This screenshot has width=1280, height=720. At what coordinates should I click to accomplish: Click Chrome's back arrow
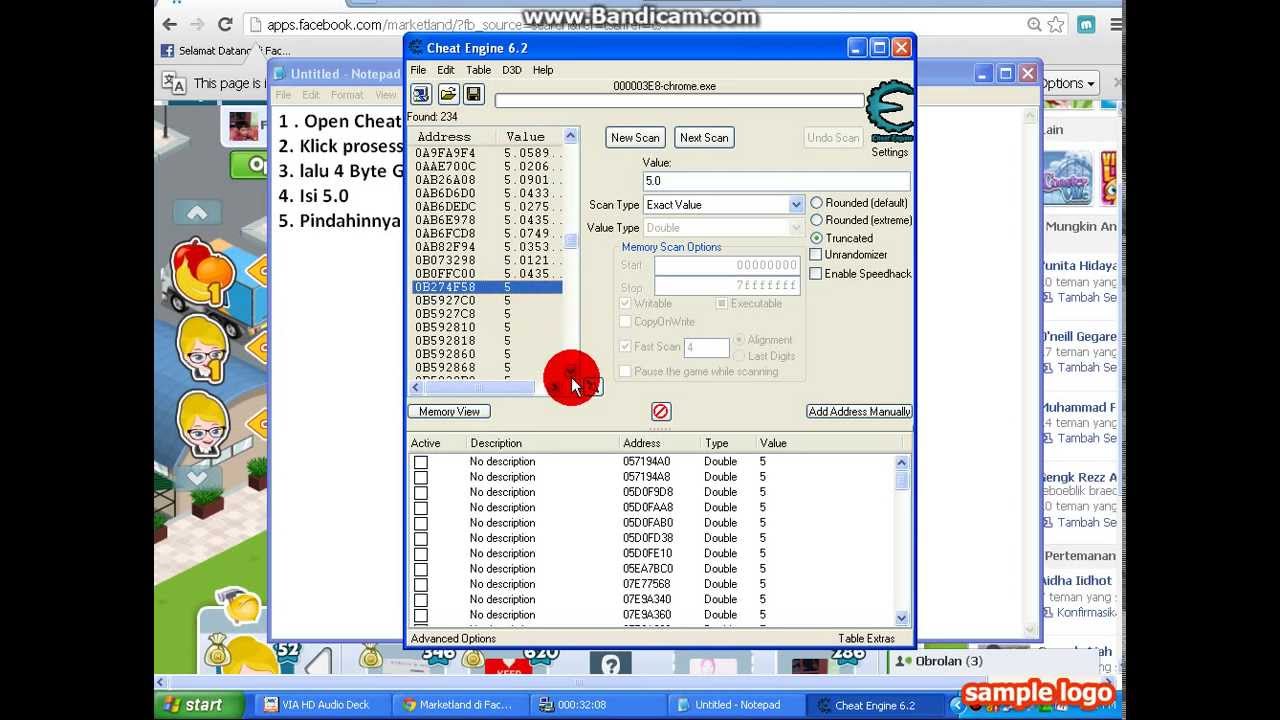click(170, 25)
